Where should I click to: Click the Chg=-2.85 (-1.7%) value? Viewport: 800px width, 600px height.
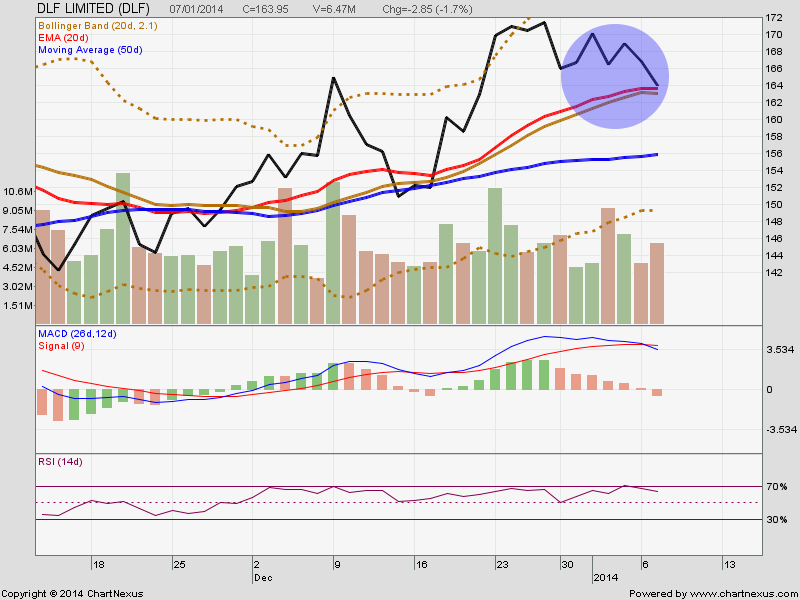click(x=427, y=9)
